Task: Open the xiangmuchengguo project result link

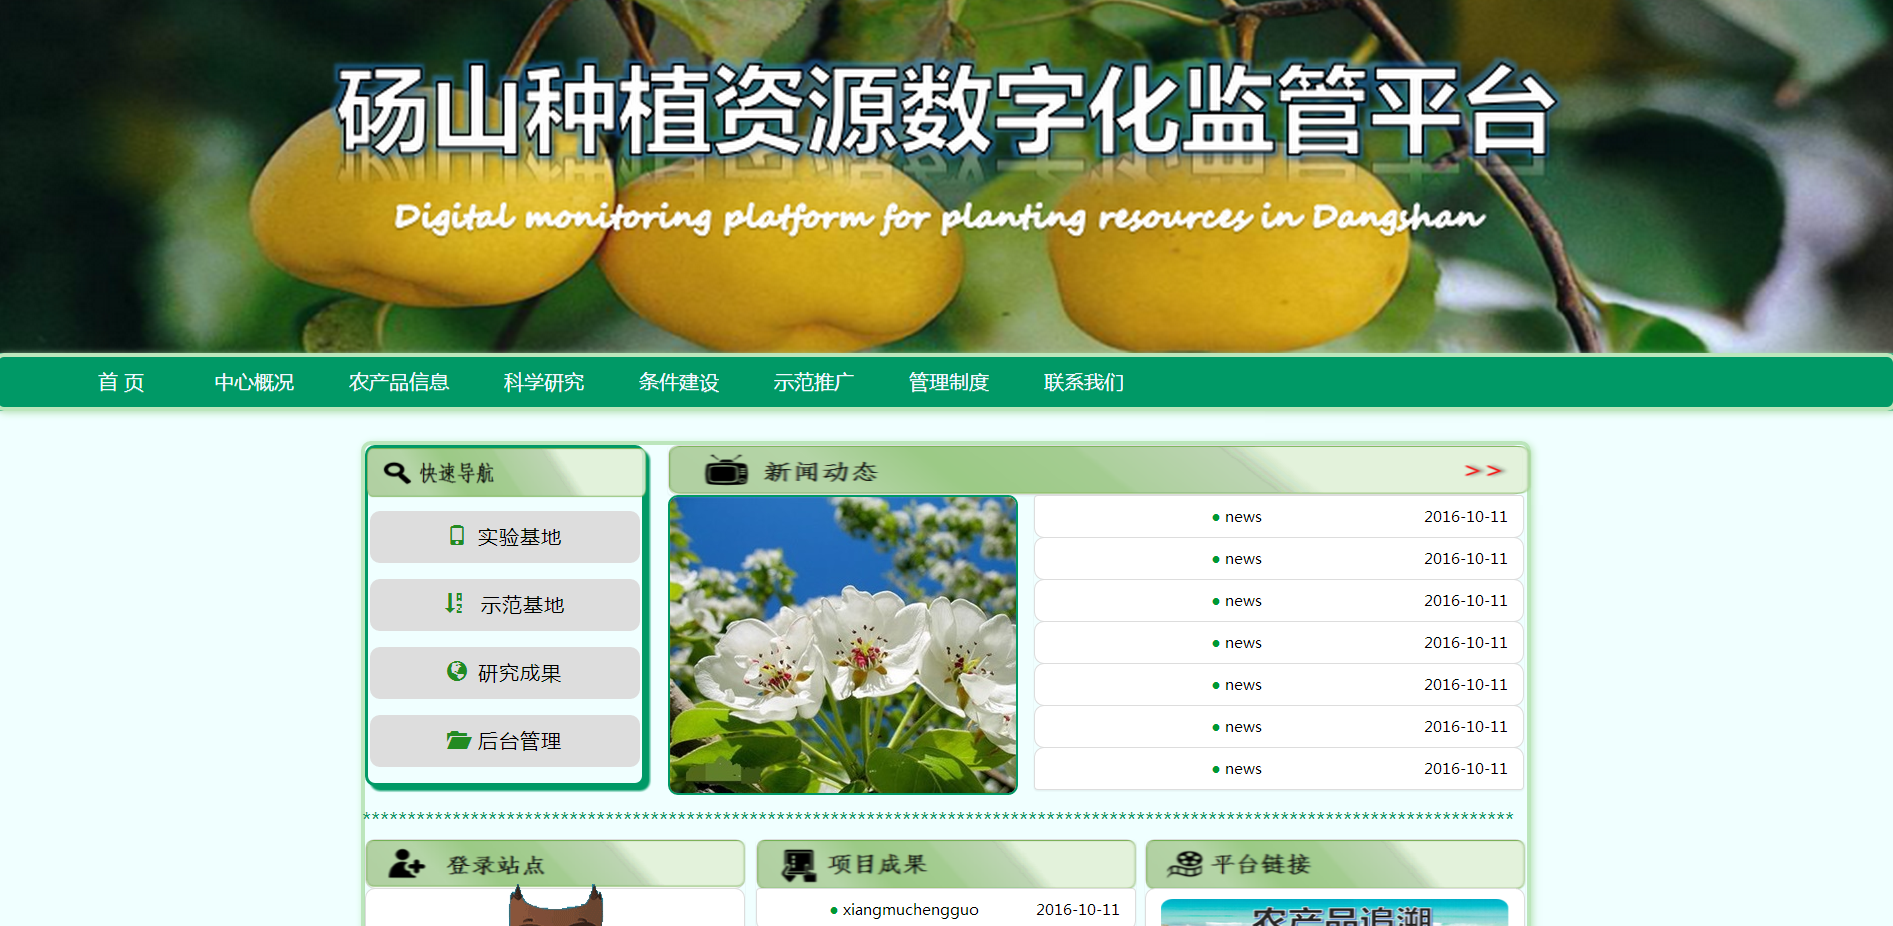Action: click(x=910, y=910)
